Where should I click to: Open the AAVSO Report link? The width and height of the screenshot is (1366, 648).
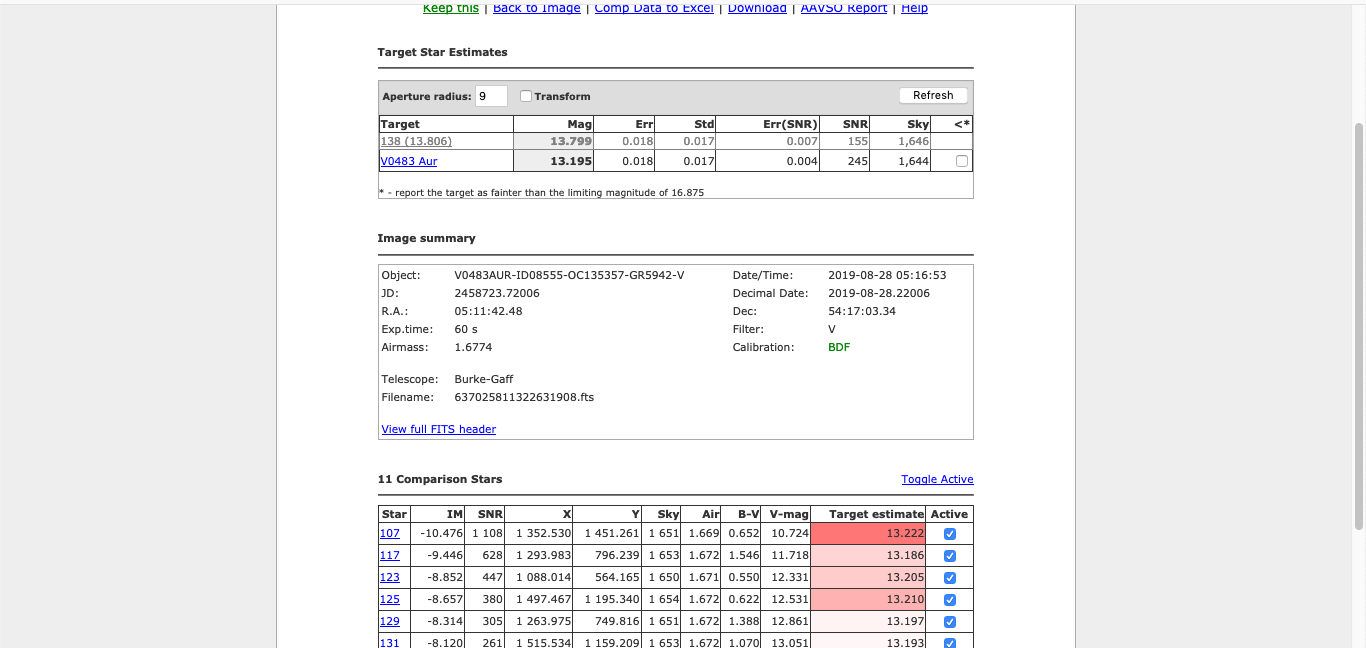(844, 8)
